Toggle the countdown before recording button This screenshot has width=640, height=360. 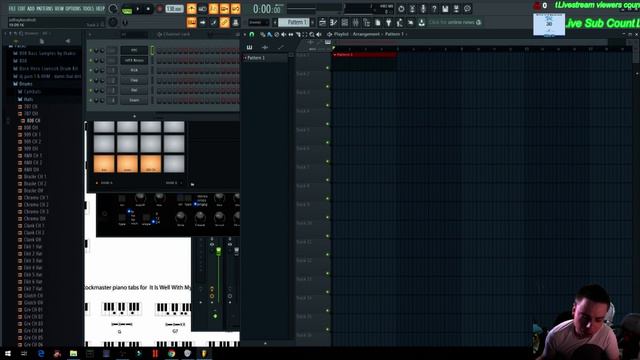point(213,9)
